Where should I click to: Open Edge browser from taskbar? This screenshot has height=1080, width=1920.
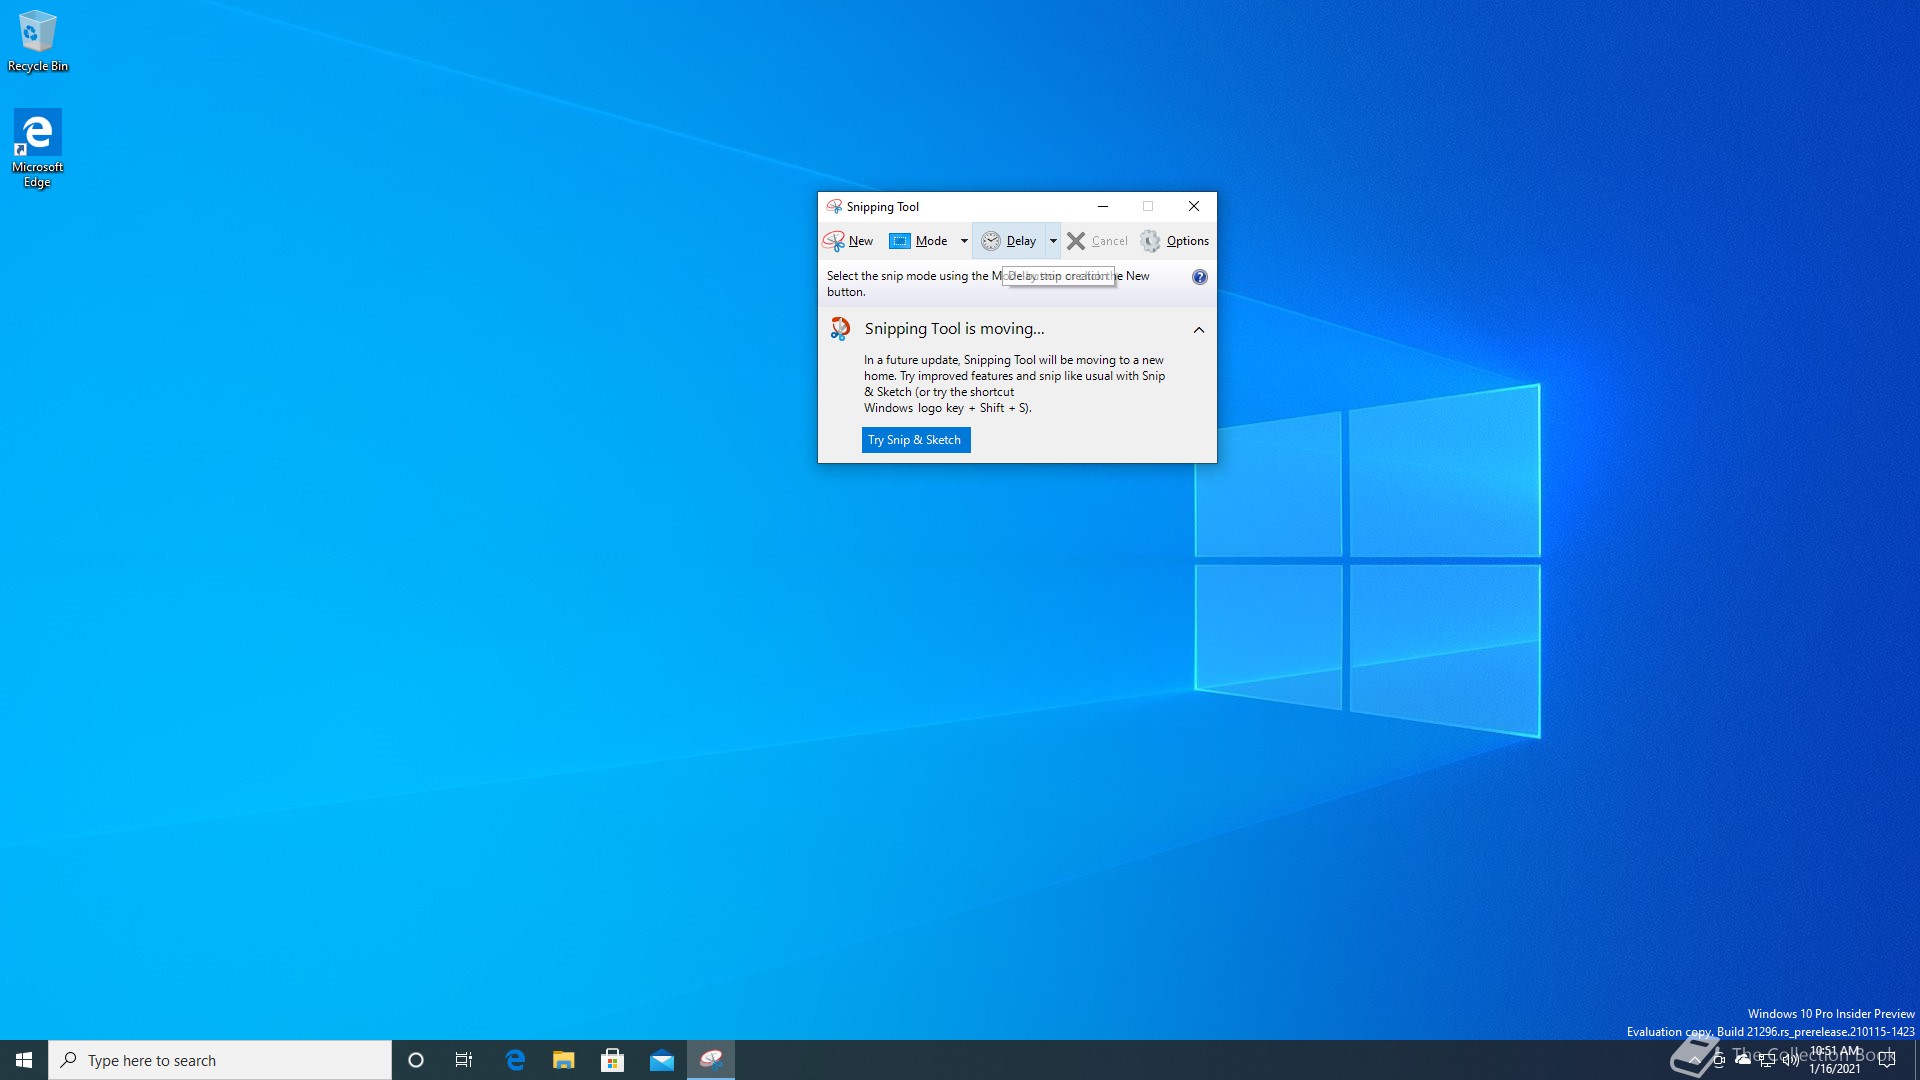(x=515, y=1060)
